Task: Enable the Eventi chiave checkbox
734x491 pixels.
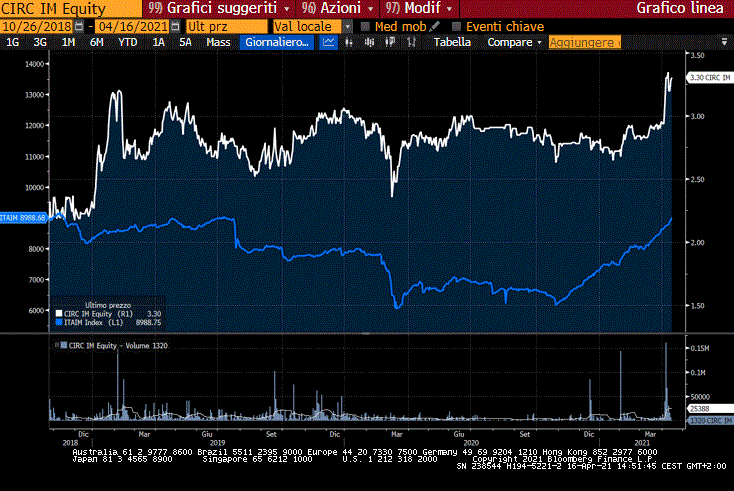Action: point(456,27)
